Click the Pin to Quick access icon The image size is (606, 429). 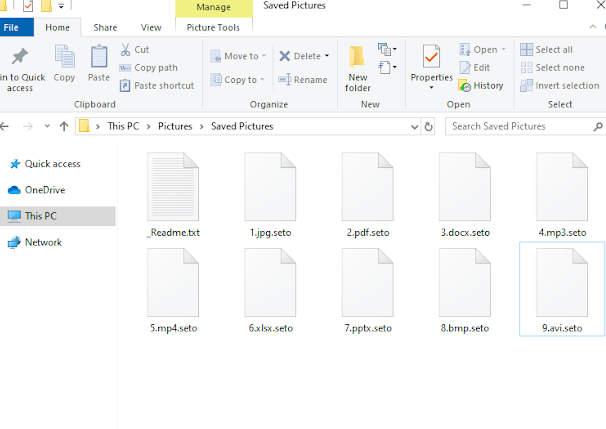click(x=18, y=66)
